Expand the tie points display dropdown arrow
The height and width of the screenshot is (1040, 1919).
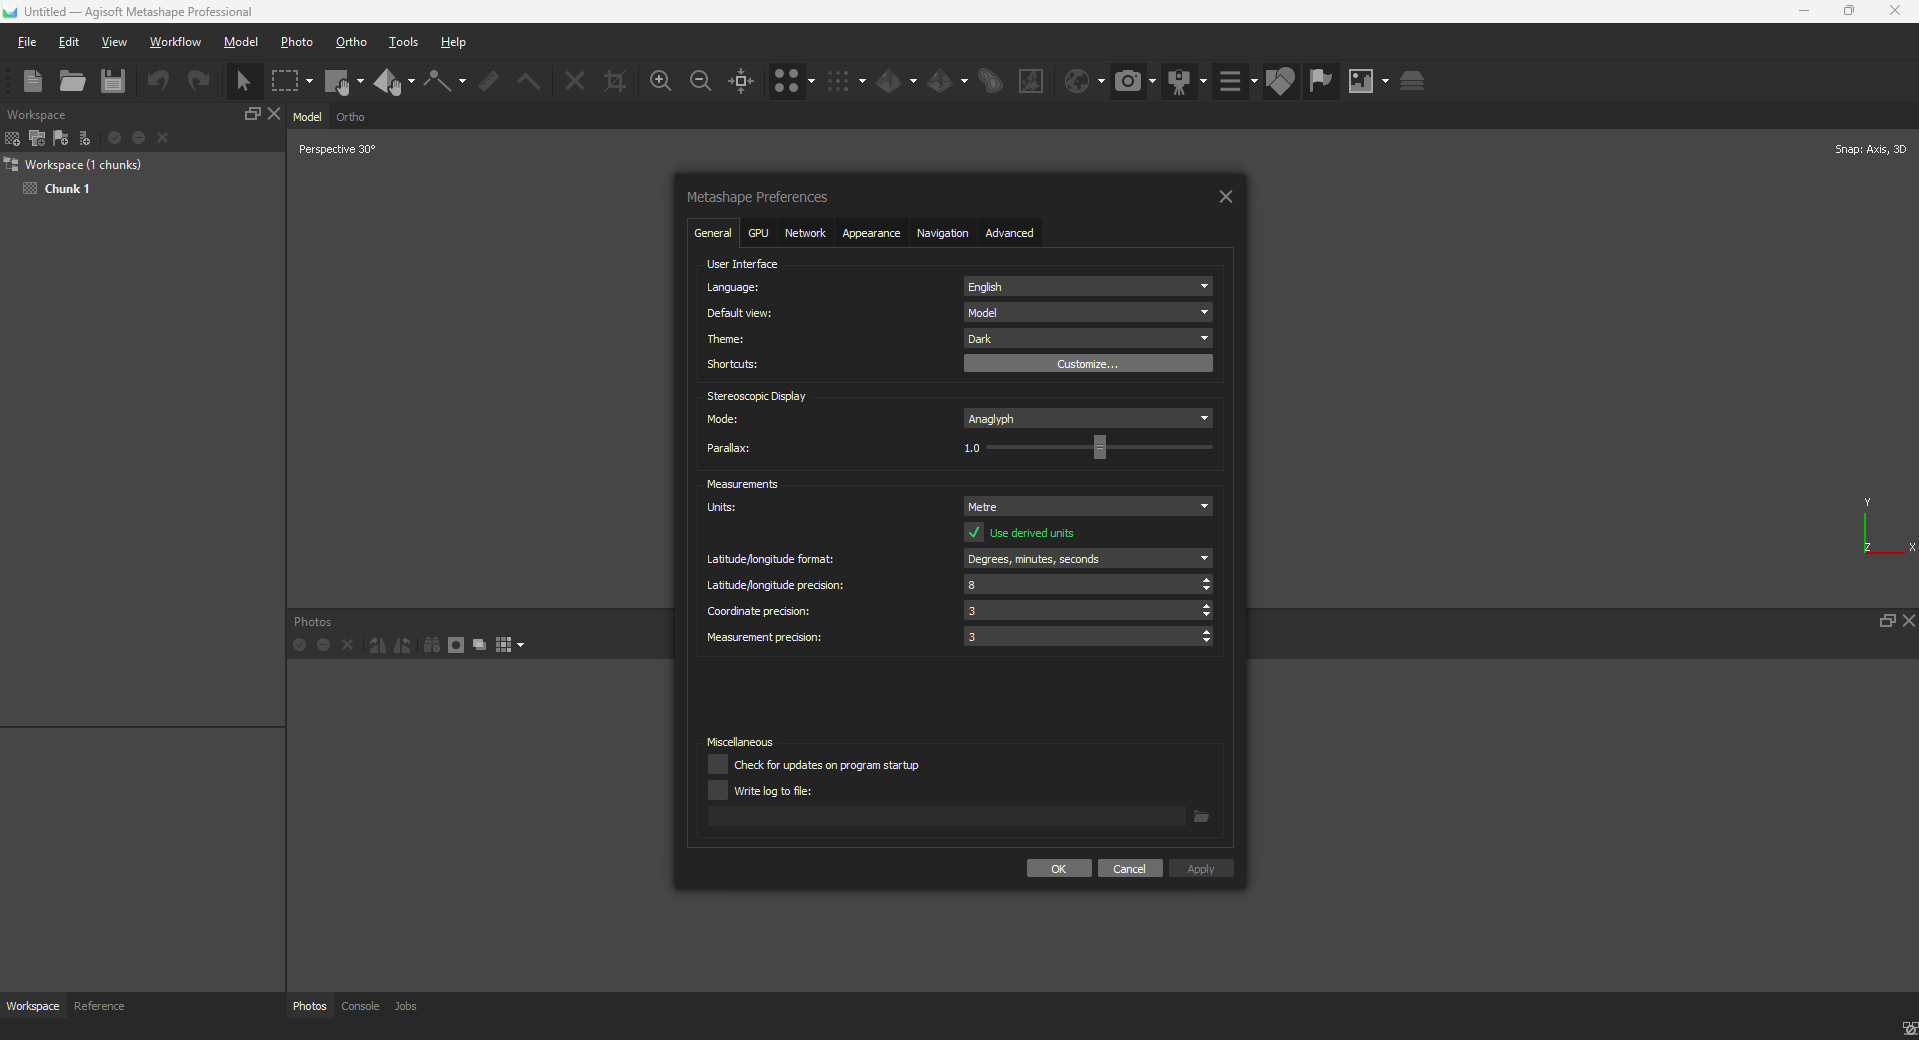pyautogui.click(x=811, y=82)
